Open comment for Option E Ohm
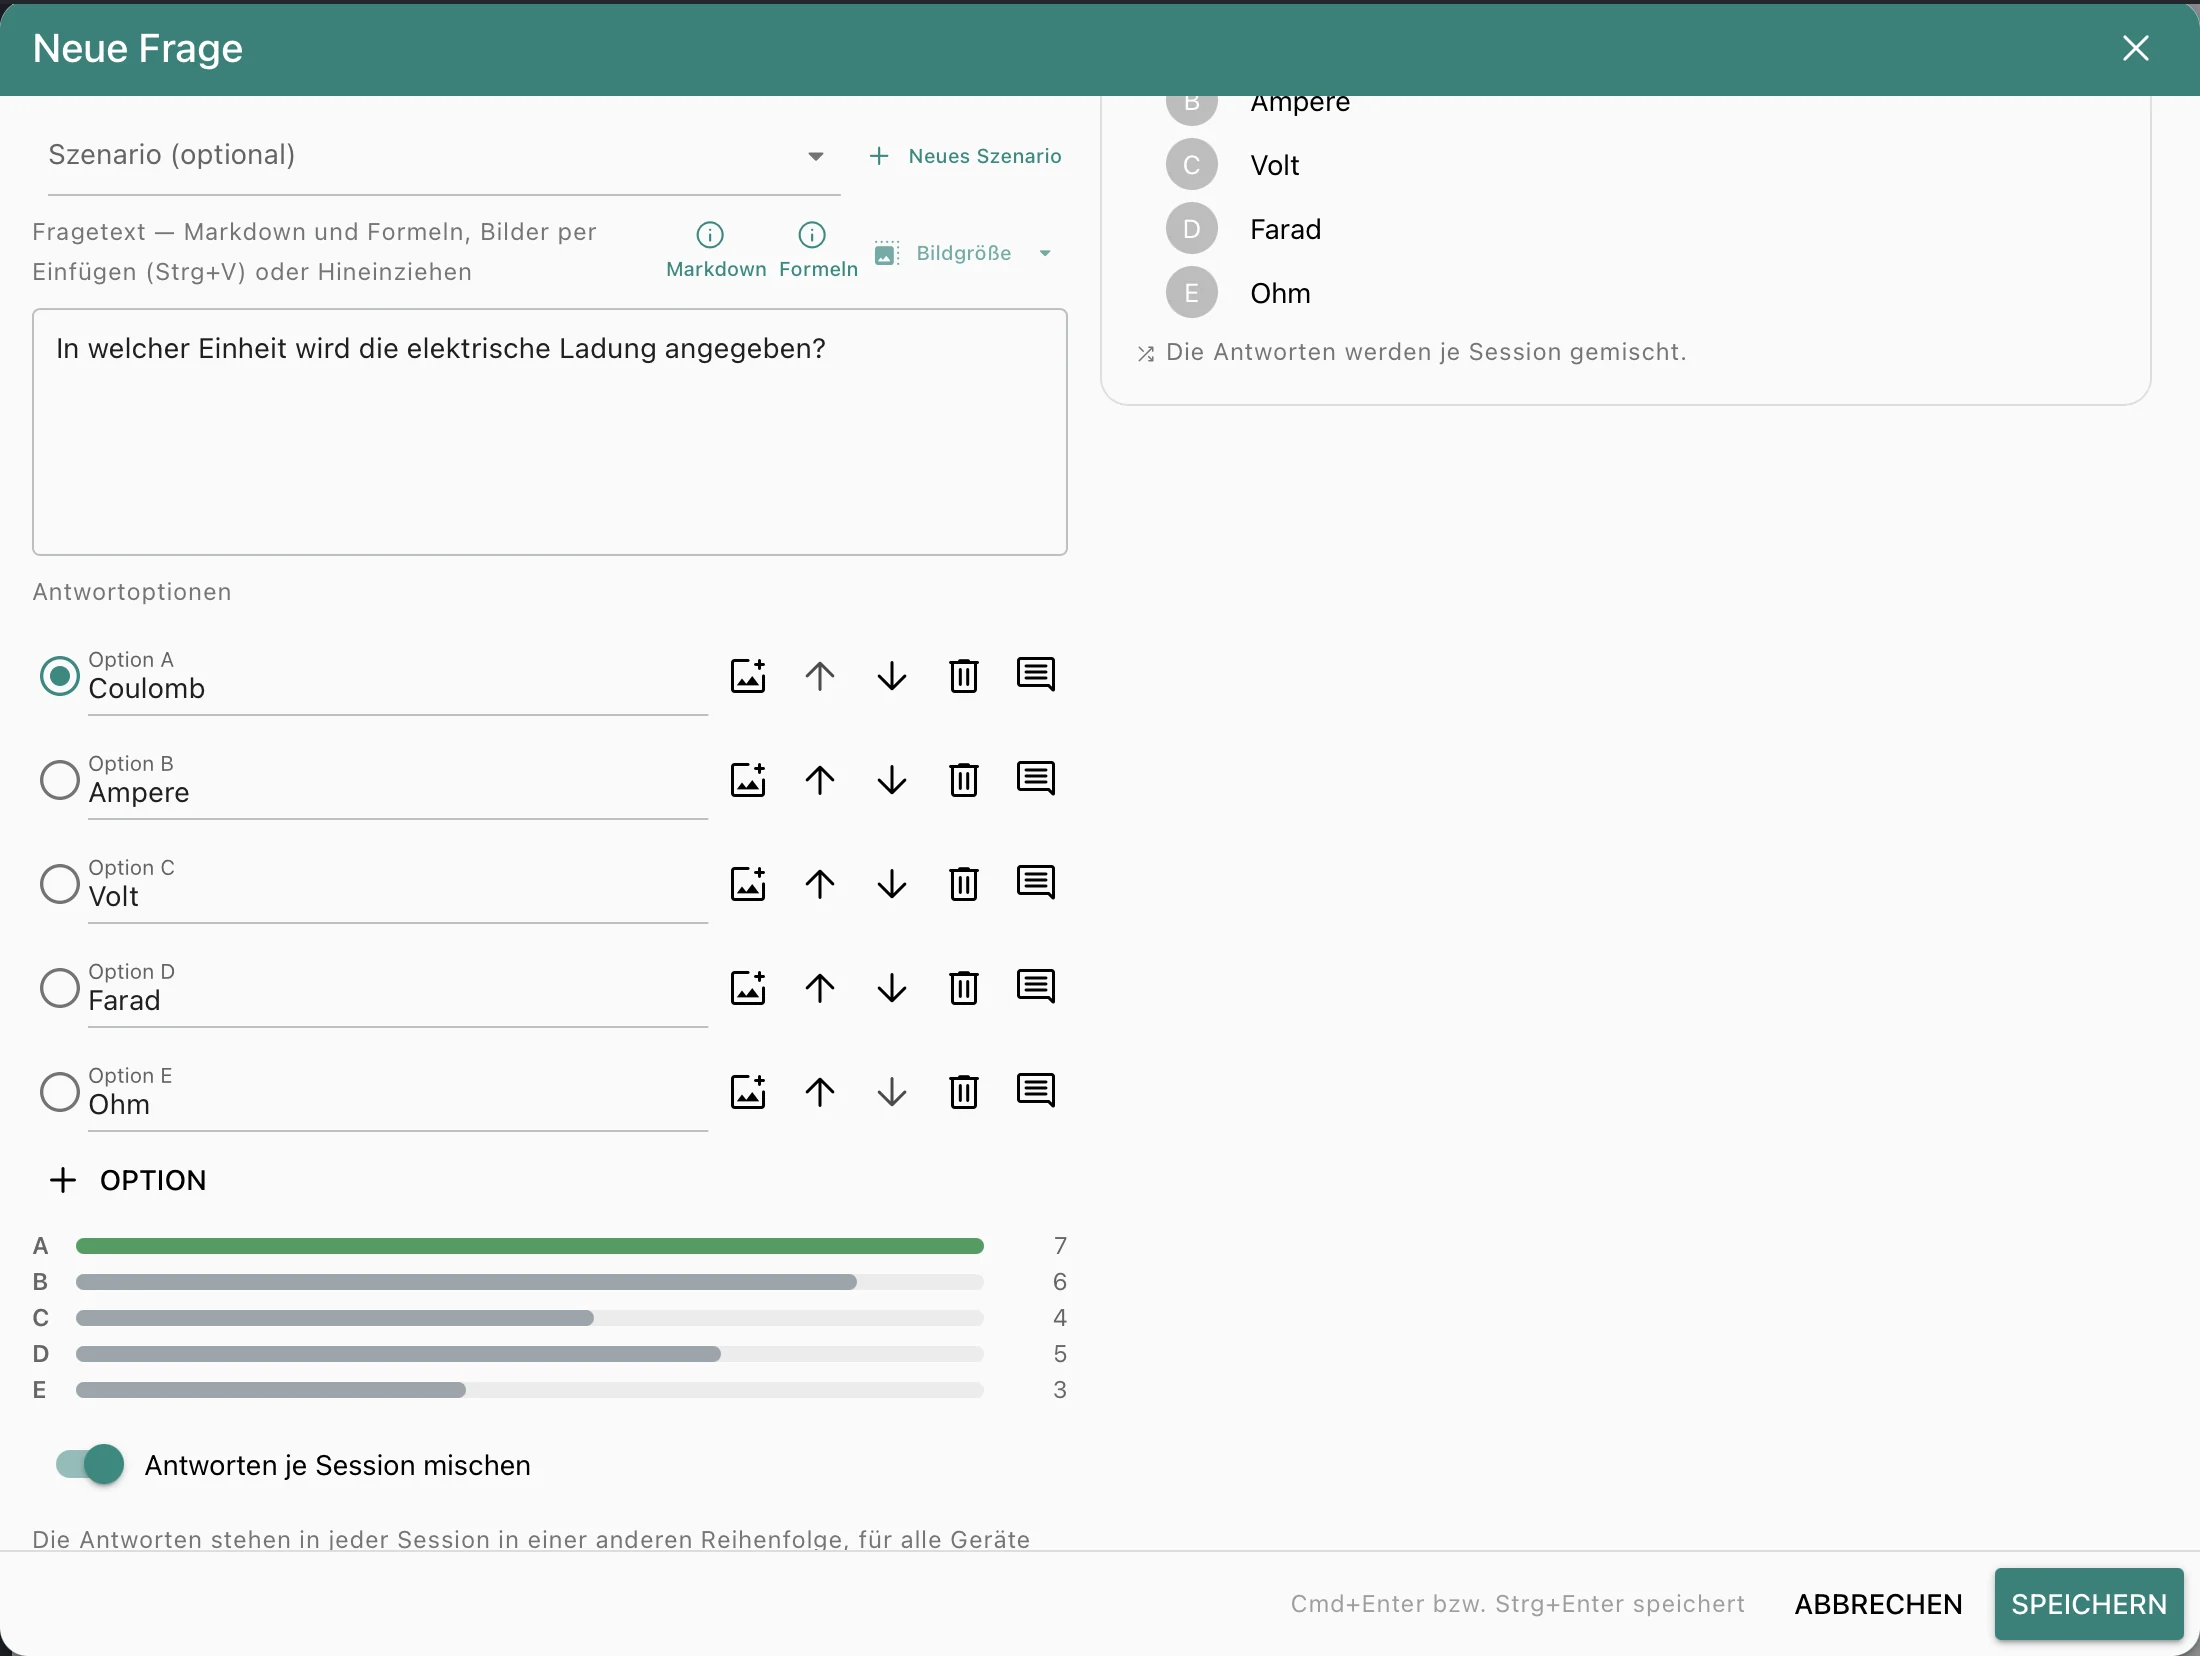The width and height of the screenshot is (2200, 1656). point(1036,1092)
